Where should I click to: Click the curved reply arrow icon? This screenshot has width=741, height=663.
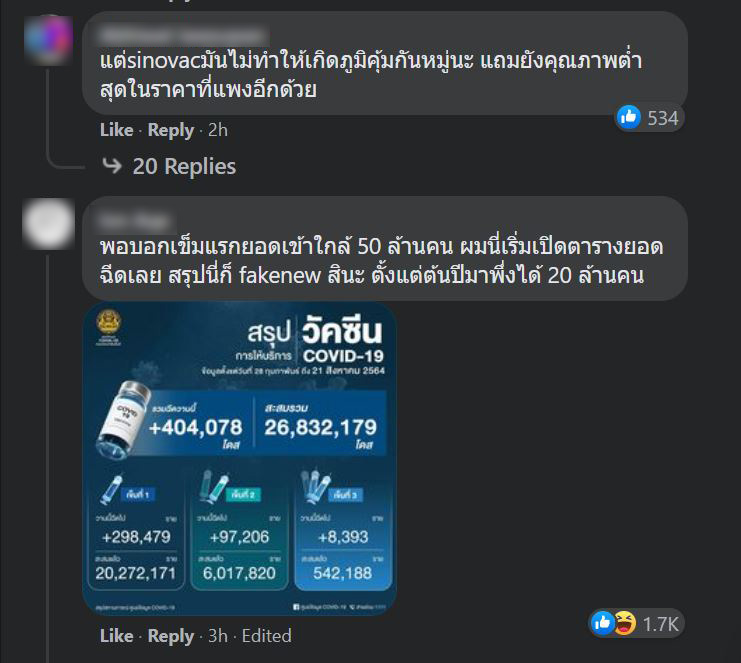click(x=112, y=166)
